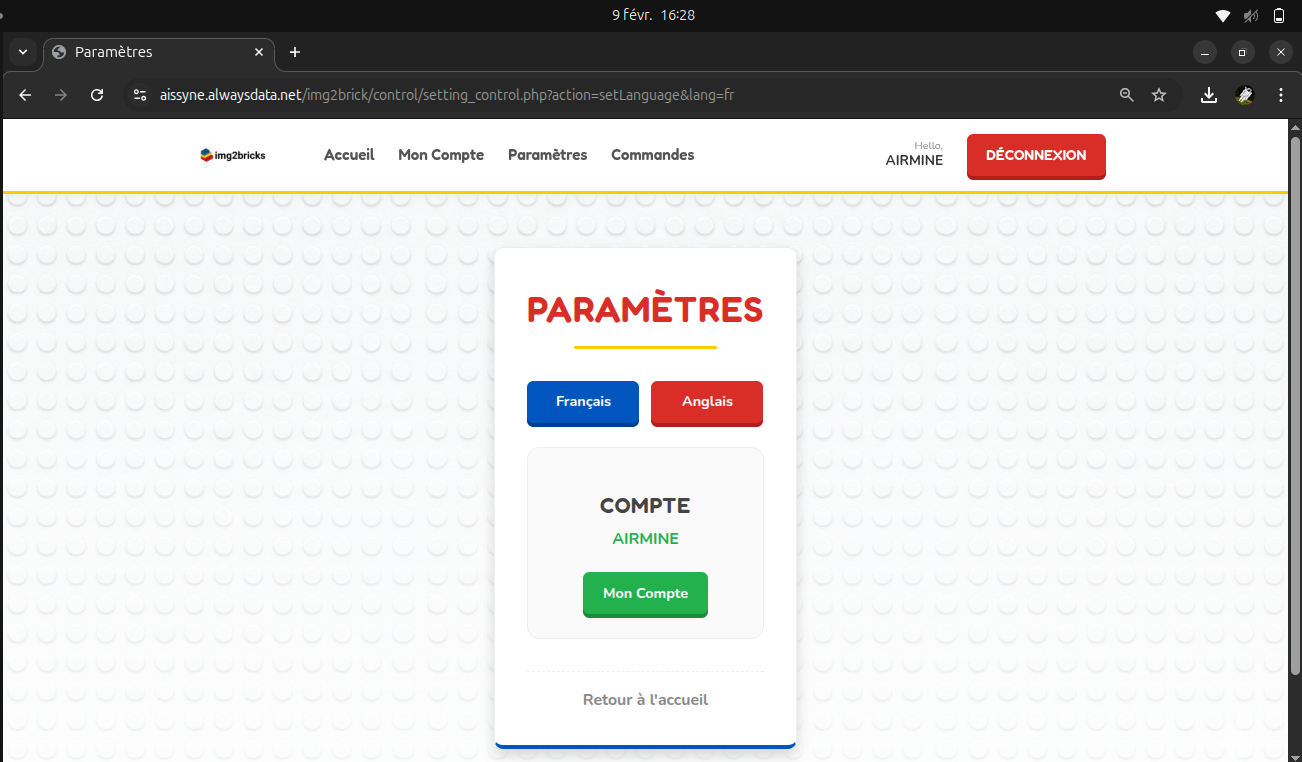Click the img2bricks logo

coord(233,155)
